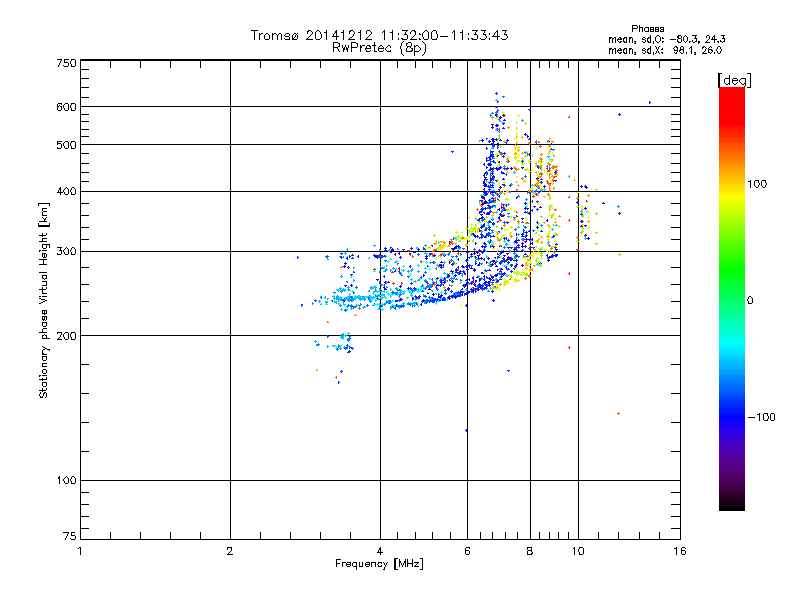Click the '100' height tick label on y-axis
800x600 pixels.
coord(67,480)
